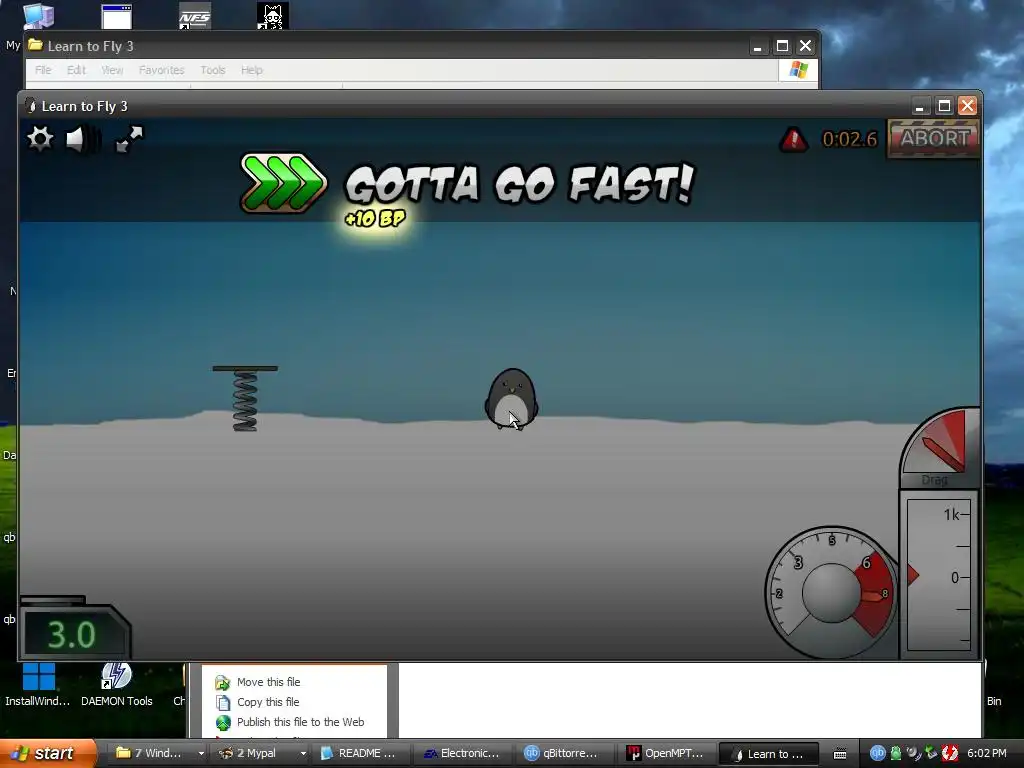Open File menu in Explorer window
Screen dimensions: 1024x768
[x=43, y=70]
